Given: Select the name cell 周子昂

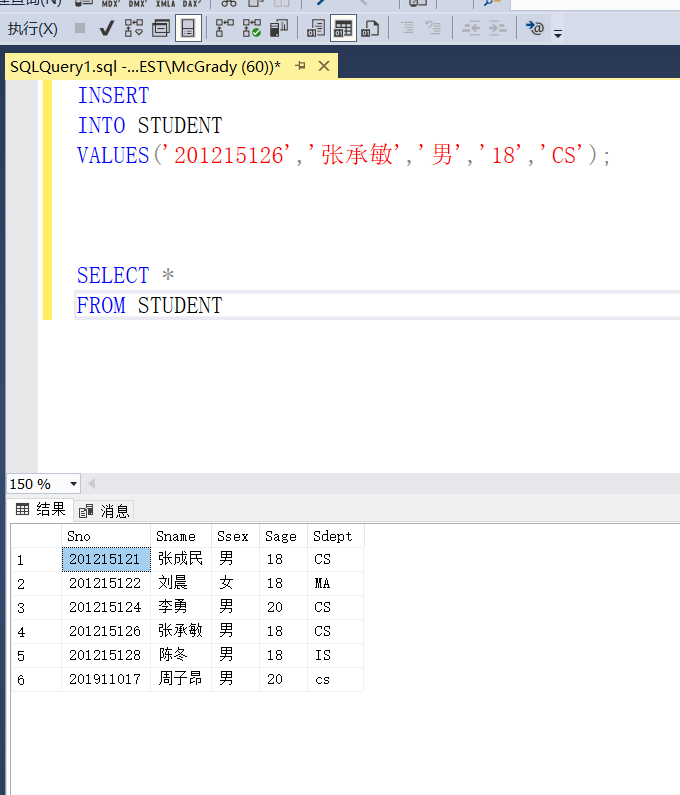Looking at the screenshot, I should pos(181,679).
